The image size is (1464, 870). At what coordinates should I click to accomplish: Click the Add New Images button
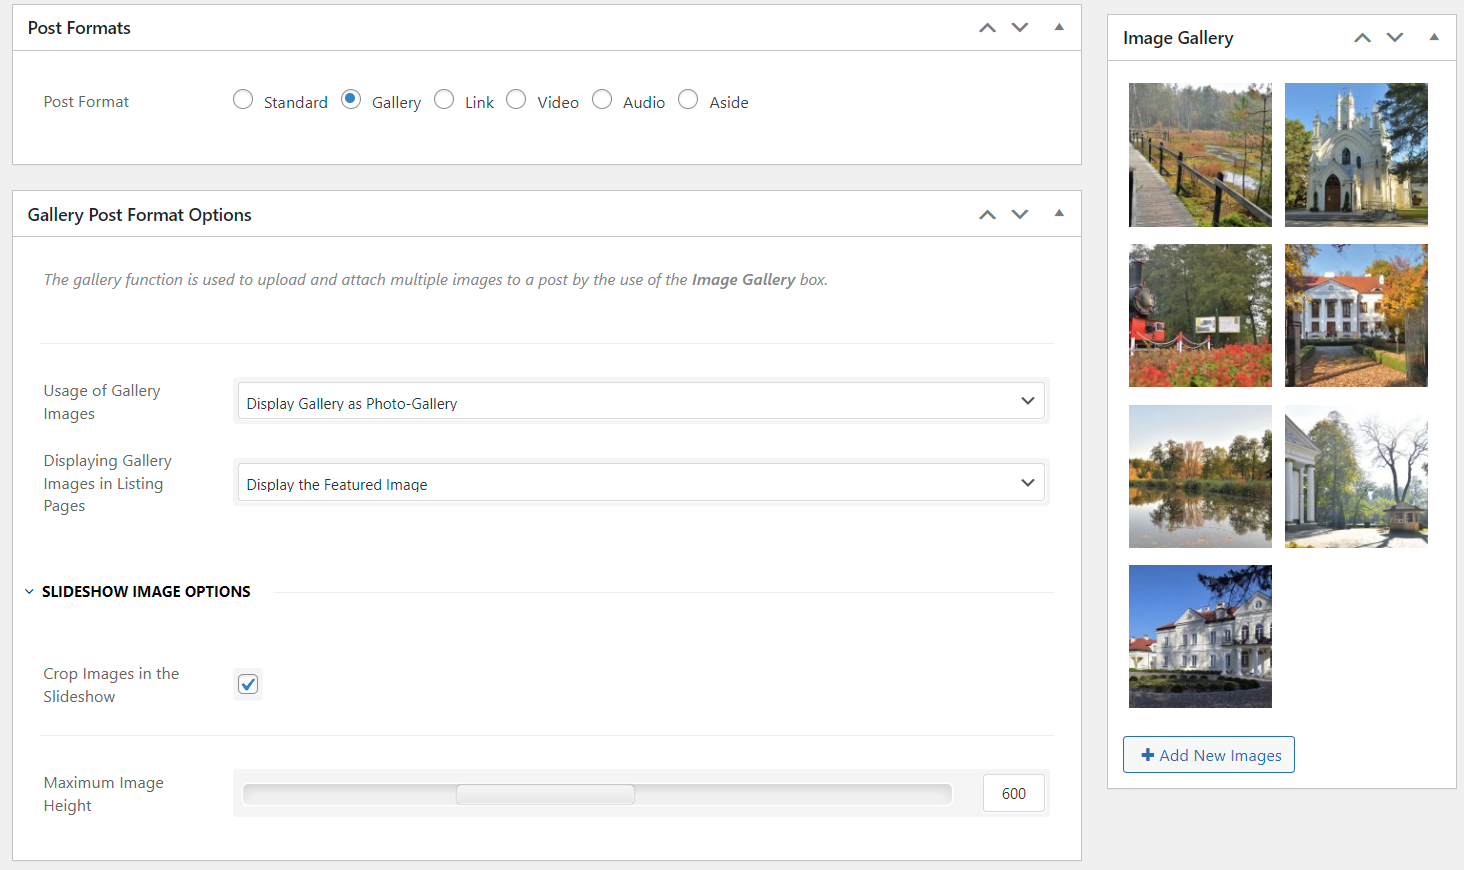pyautogui.click(x=1209, y=755)
